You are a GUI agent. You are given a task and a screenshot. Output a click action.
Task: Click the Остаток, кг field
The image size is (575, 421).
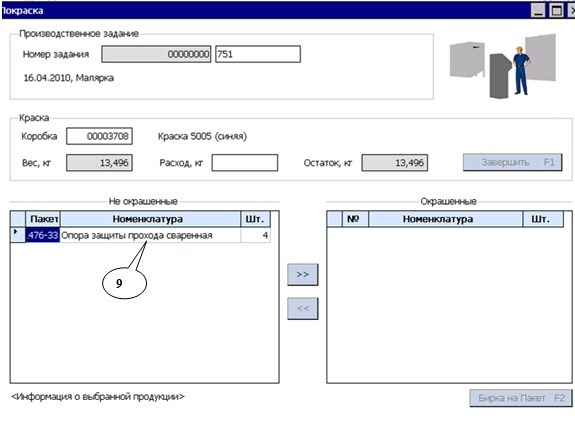click(x=395, y=163)
